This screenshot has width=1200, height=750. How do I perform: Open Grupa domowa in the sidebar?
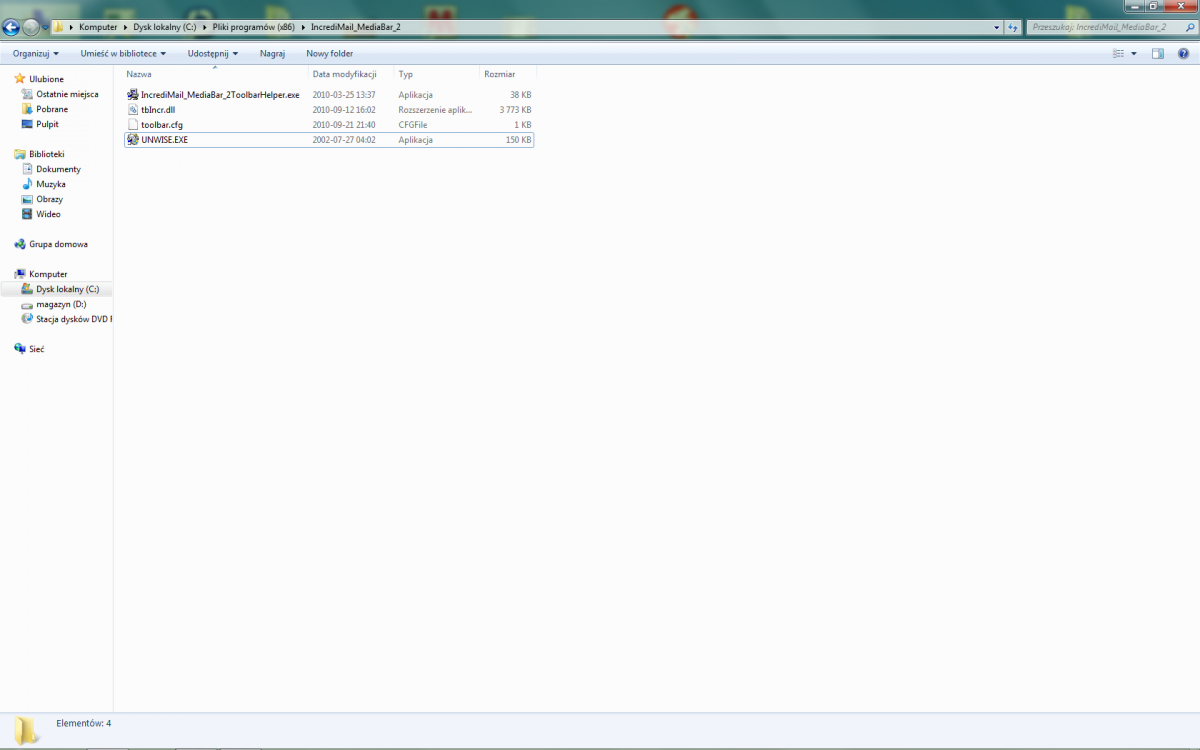click(58, 244)
